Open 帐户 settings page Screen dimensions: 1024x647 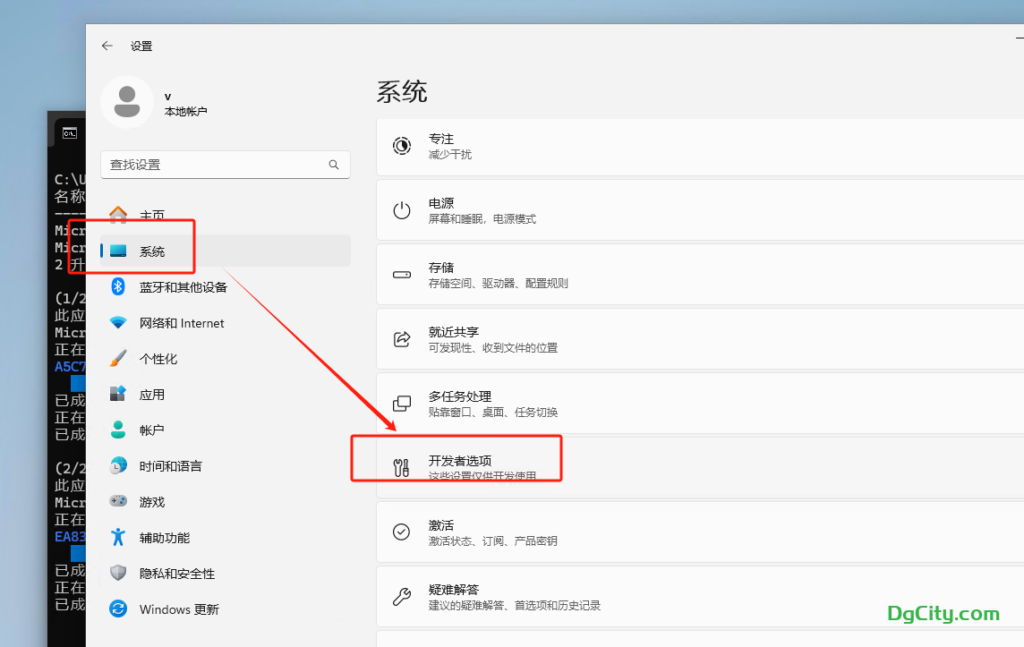coord(152,430)
